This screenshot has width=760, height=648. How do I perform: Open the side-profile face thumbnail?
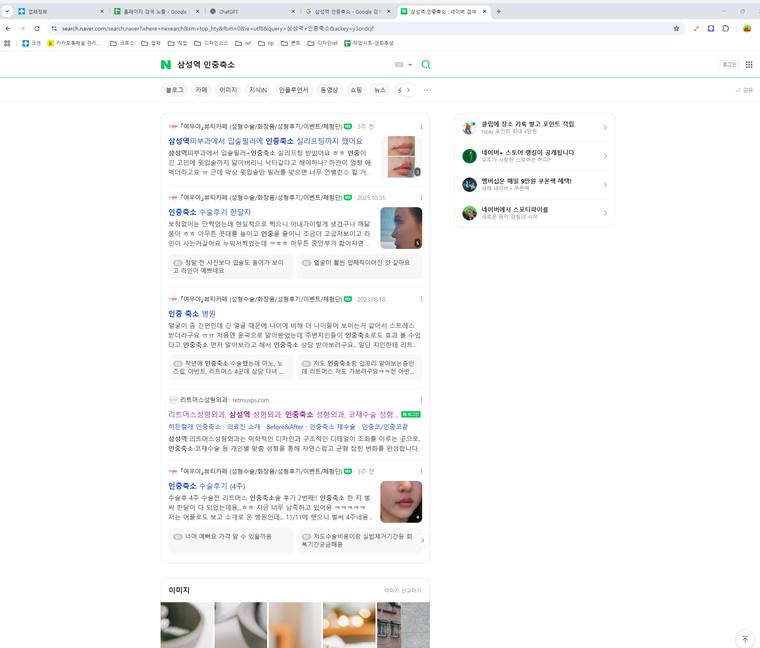[401, 228]
